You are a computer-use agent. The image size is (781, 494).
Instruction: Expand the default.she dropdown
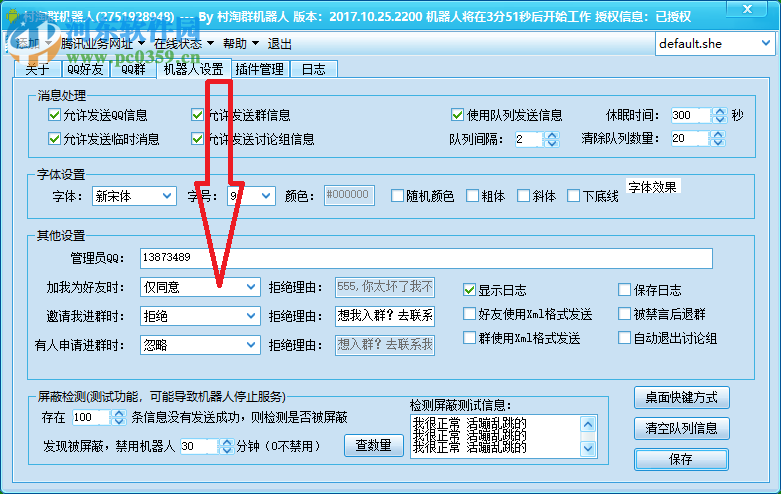click(x=715, y=44)
